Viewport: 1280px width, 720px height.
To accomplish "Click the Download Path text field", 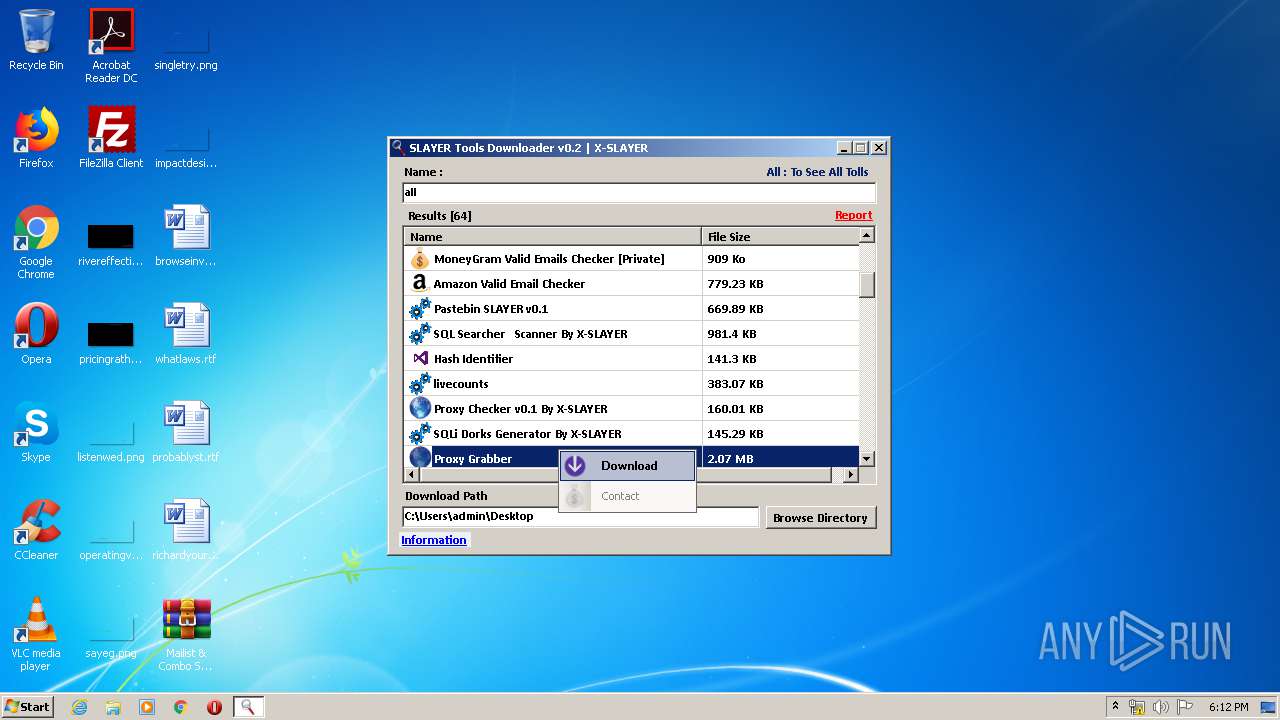I will click(581, 517).
